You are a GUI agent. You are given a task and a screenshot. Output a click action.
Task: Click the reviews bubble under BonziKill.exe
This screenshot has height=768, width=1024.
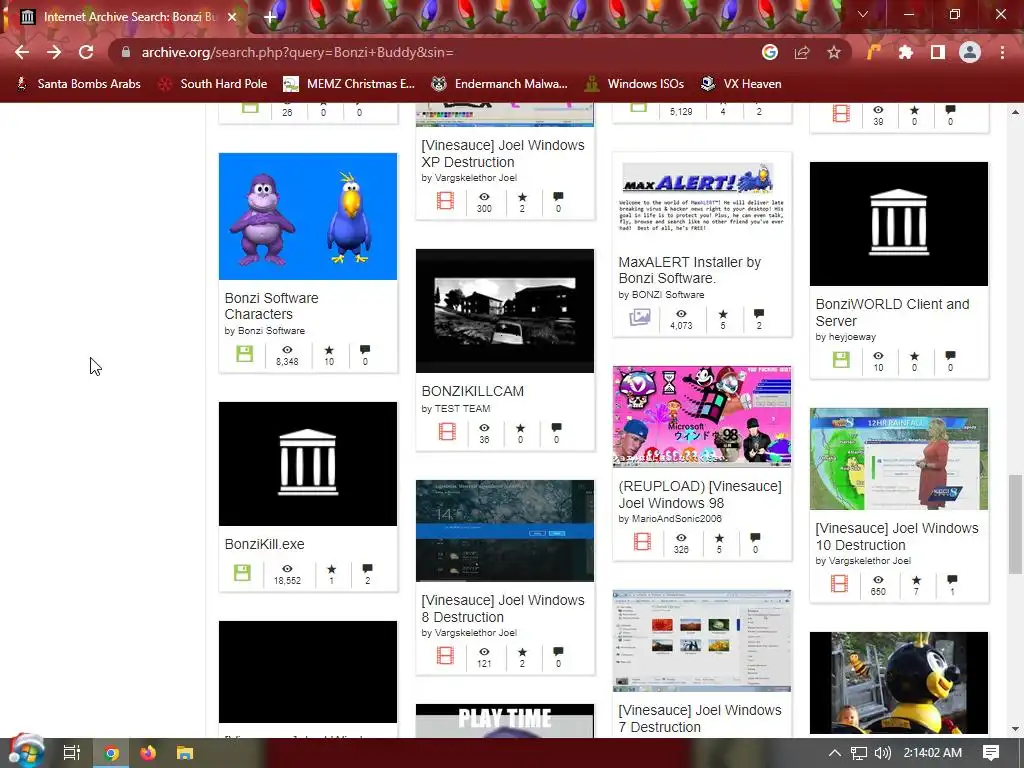(368, 568)
